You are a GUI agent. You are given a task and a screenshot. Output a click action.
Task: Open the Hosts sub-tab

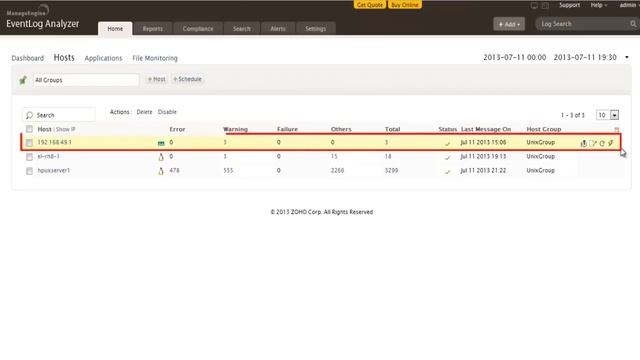[x=64, y=58]
